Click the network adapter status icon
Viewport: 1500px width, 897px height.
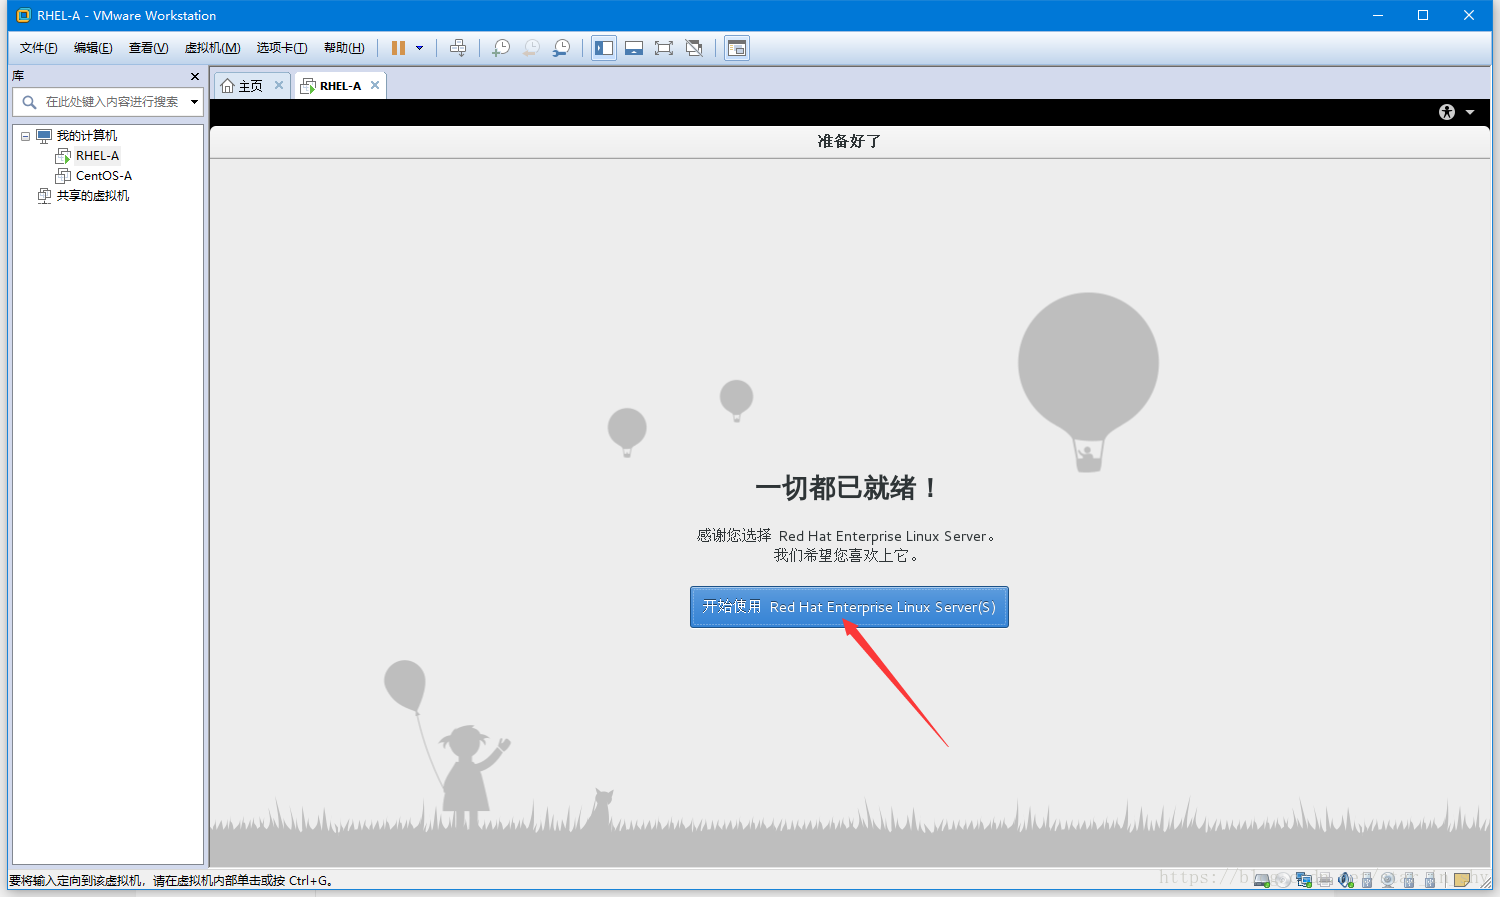pos(1304,880)
